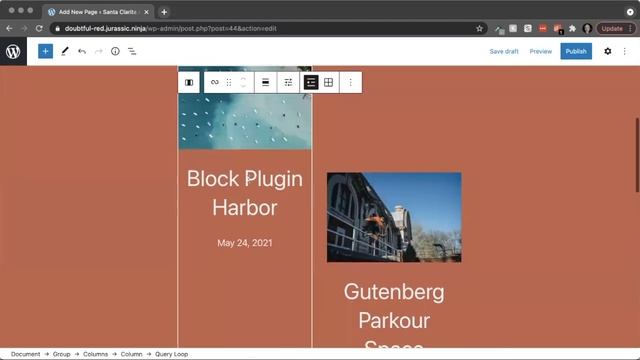Click the blue Add block plus button
Image resolution: width=640 pixels, height=360 pixels.
point(45,51)
